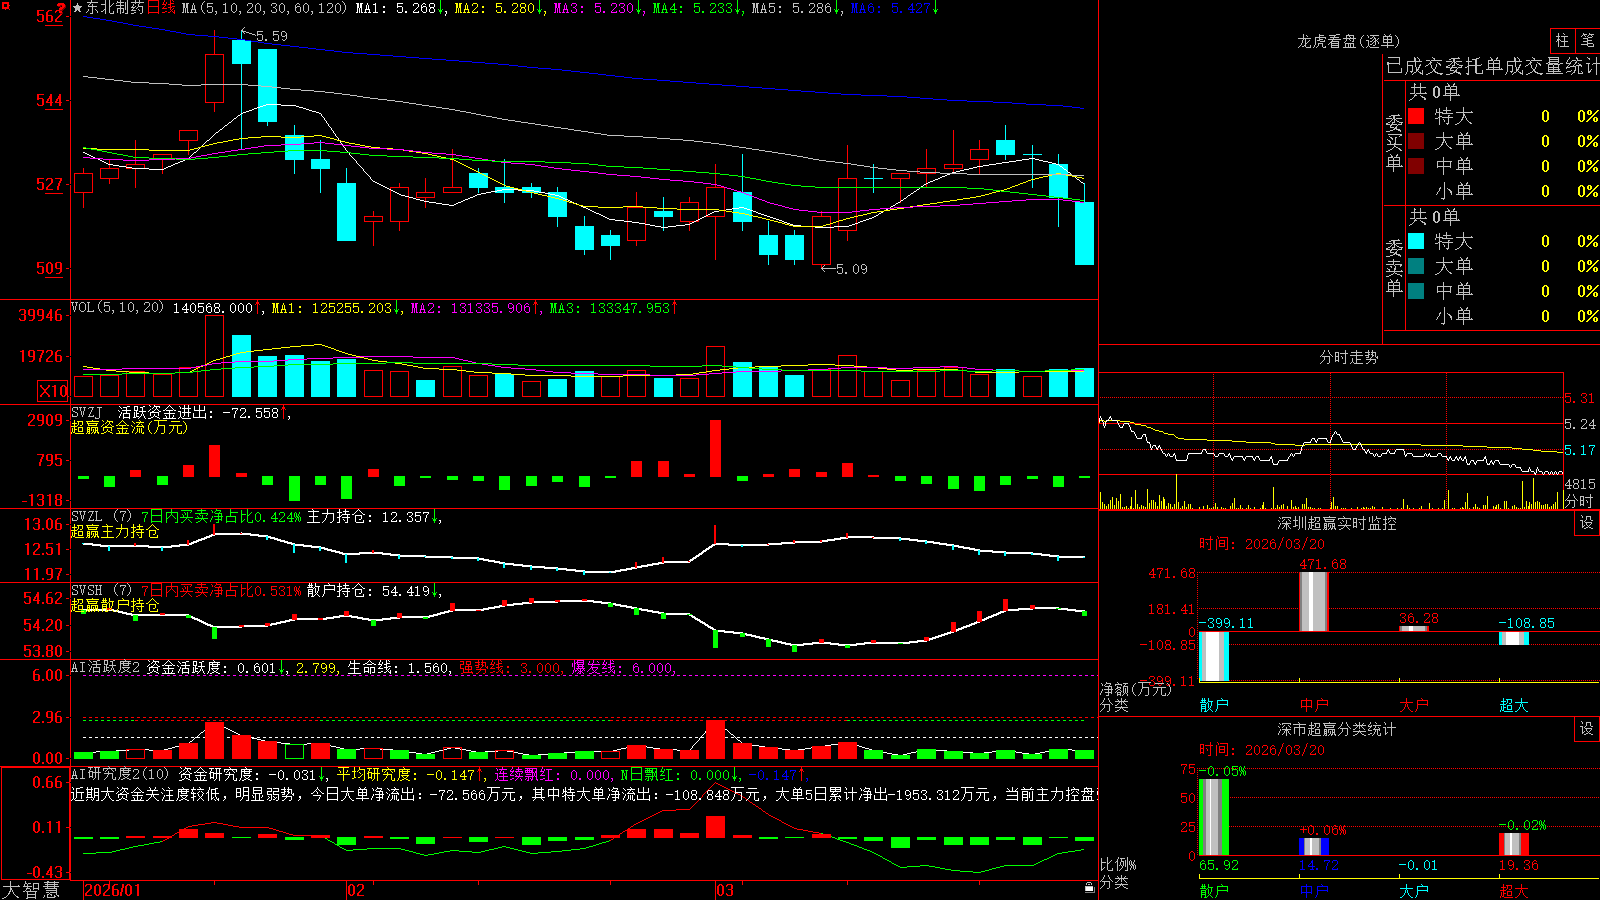Image resolution: width=1600 pixels, height=900 pixels.
Task: Click the last cyan candlestick on chart
Action: pyautogui.click(x=1084, y=233)
